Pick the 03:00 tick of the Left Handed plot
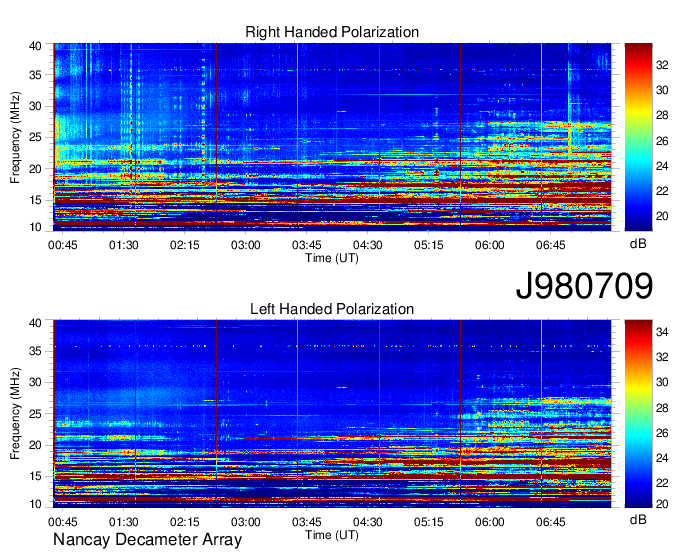 [x=245, y=522]
